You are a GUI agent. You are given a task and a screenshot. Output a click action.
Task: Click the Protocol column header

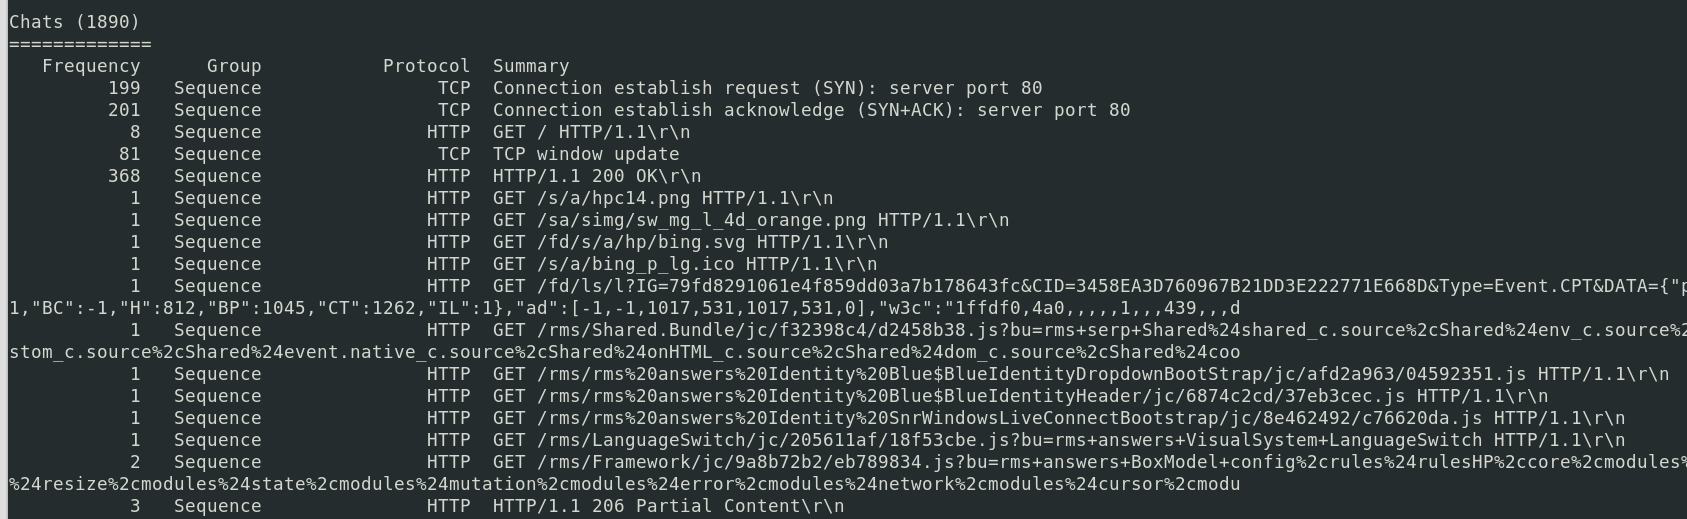426,66
